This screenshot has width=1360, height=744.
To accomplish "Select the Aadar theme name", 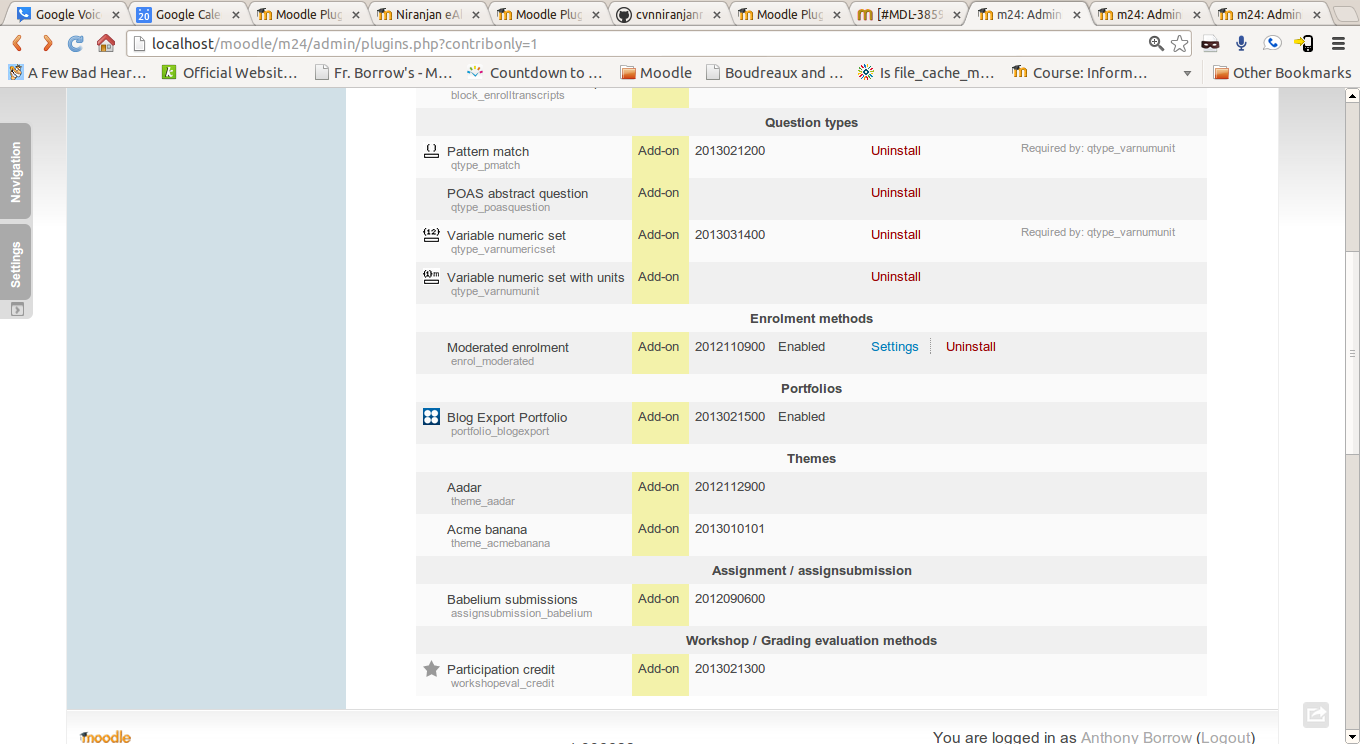I will point(464,488).
